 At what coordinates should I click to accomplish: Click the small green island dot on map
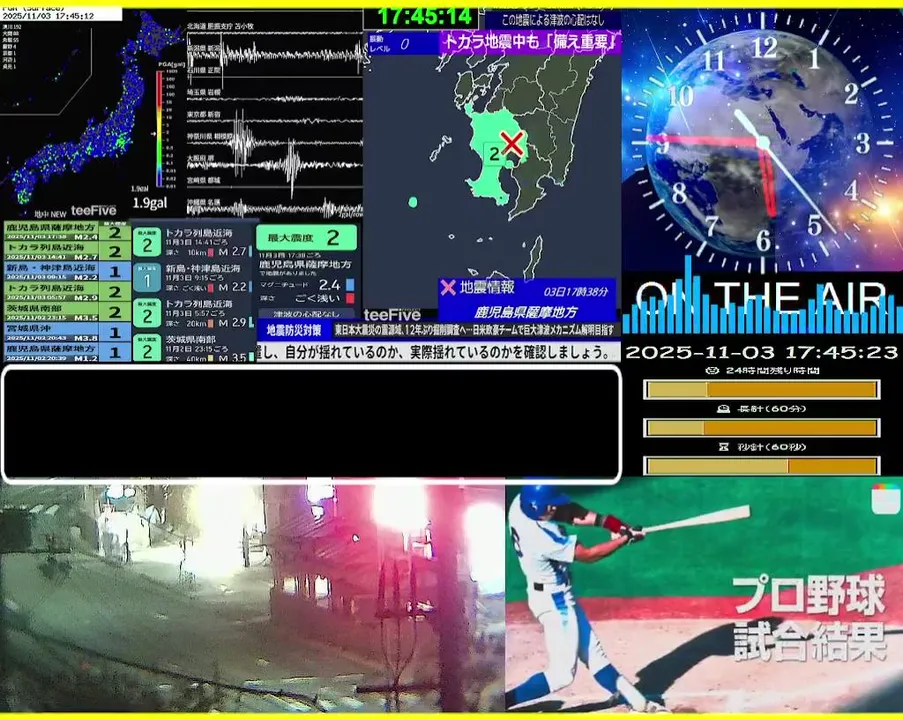point(412,202)
